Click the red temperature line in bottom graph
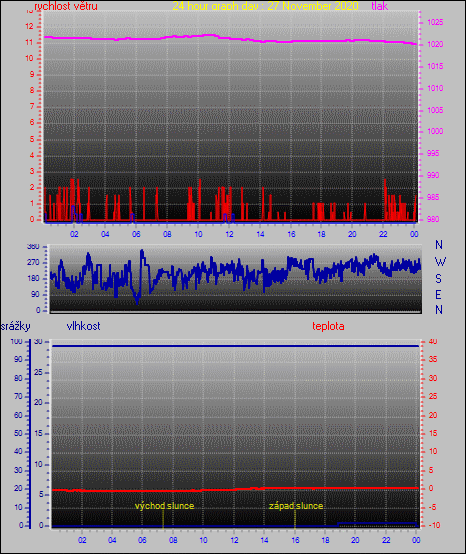466x554 pixels. click(x=235, y=490)
